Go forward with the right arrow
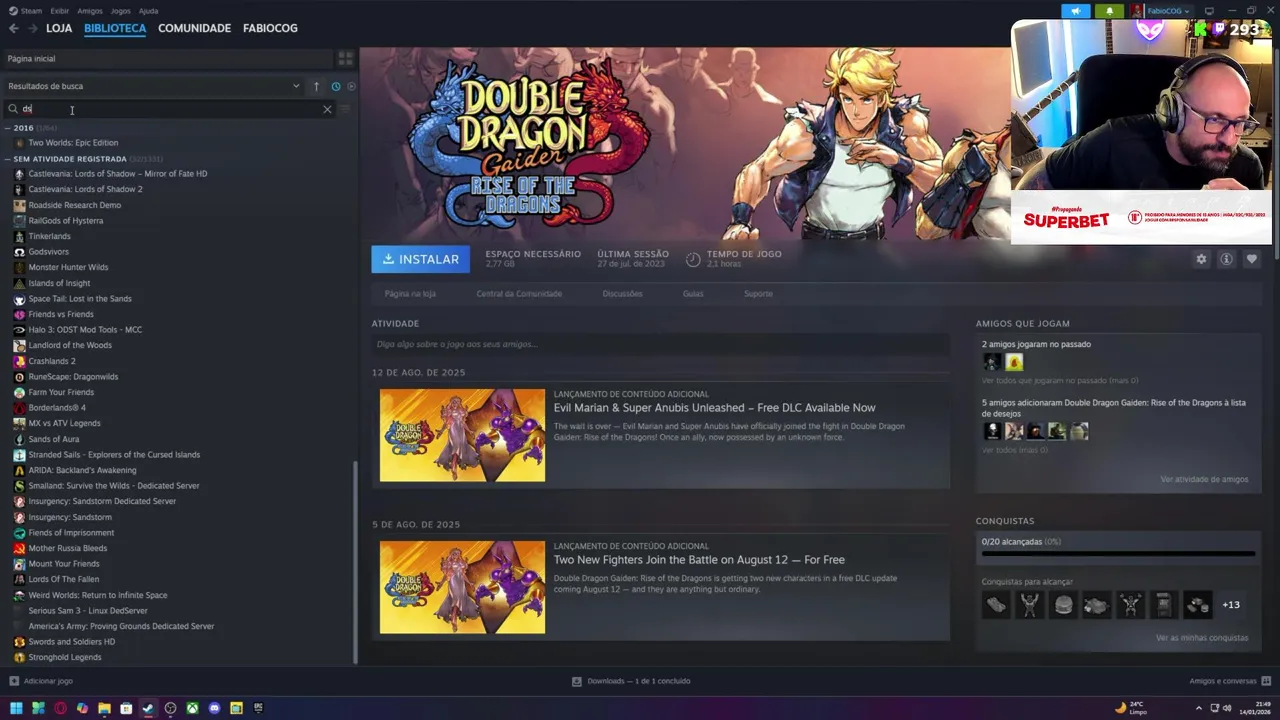Screen dimensions: 1280x720 pos(33,28)
